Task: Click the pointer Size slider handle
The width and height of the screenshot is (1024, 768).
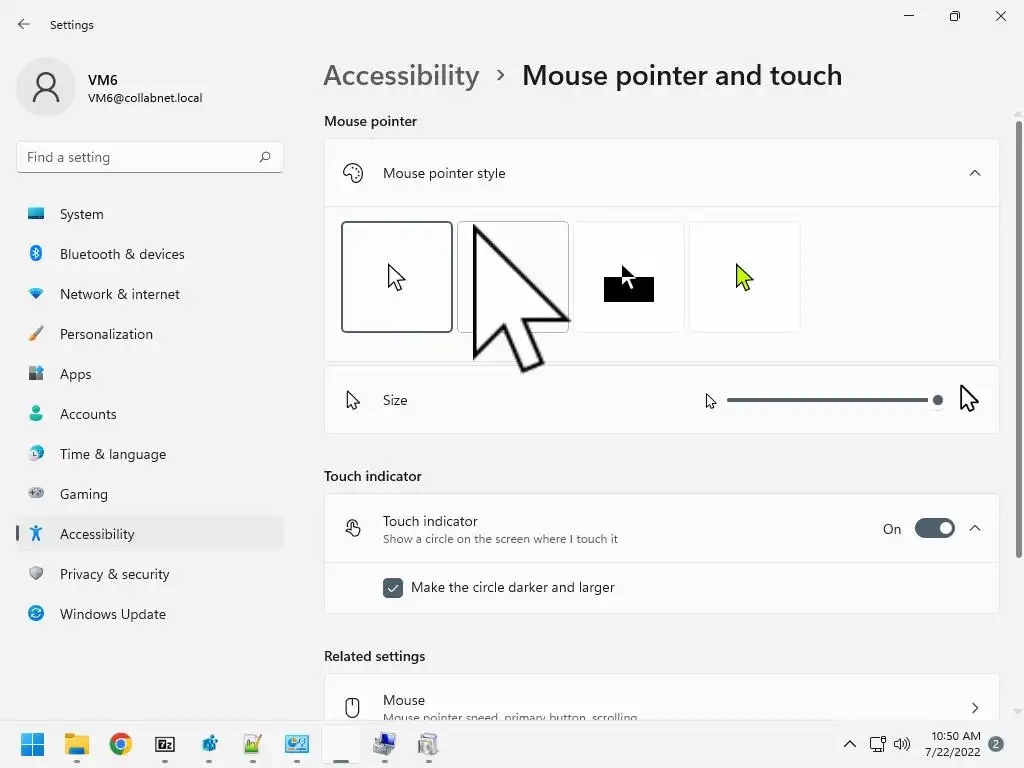Action: [938, 400]
